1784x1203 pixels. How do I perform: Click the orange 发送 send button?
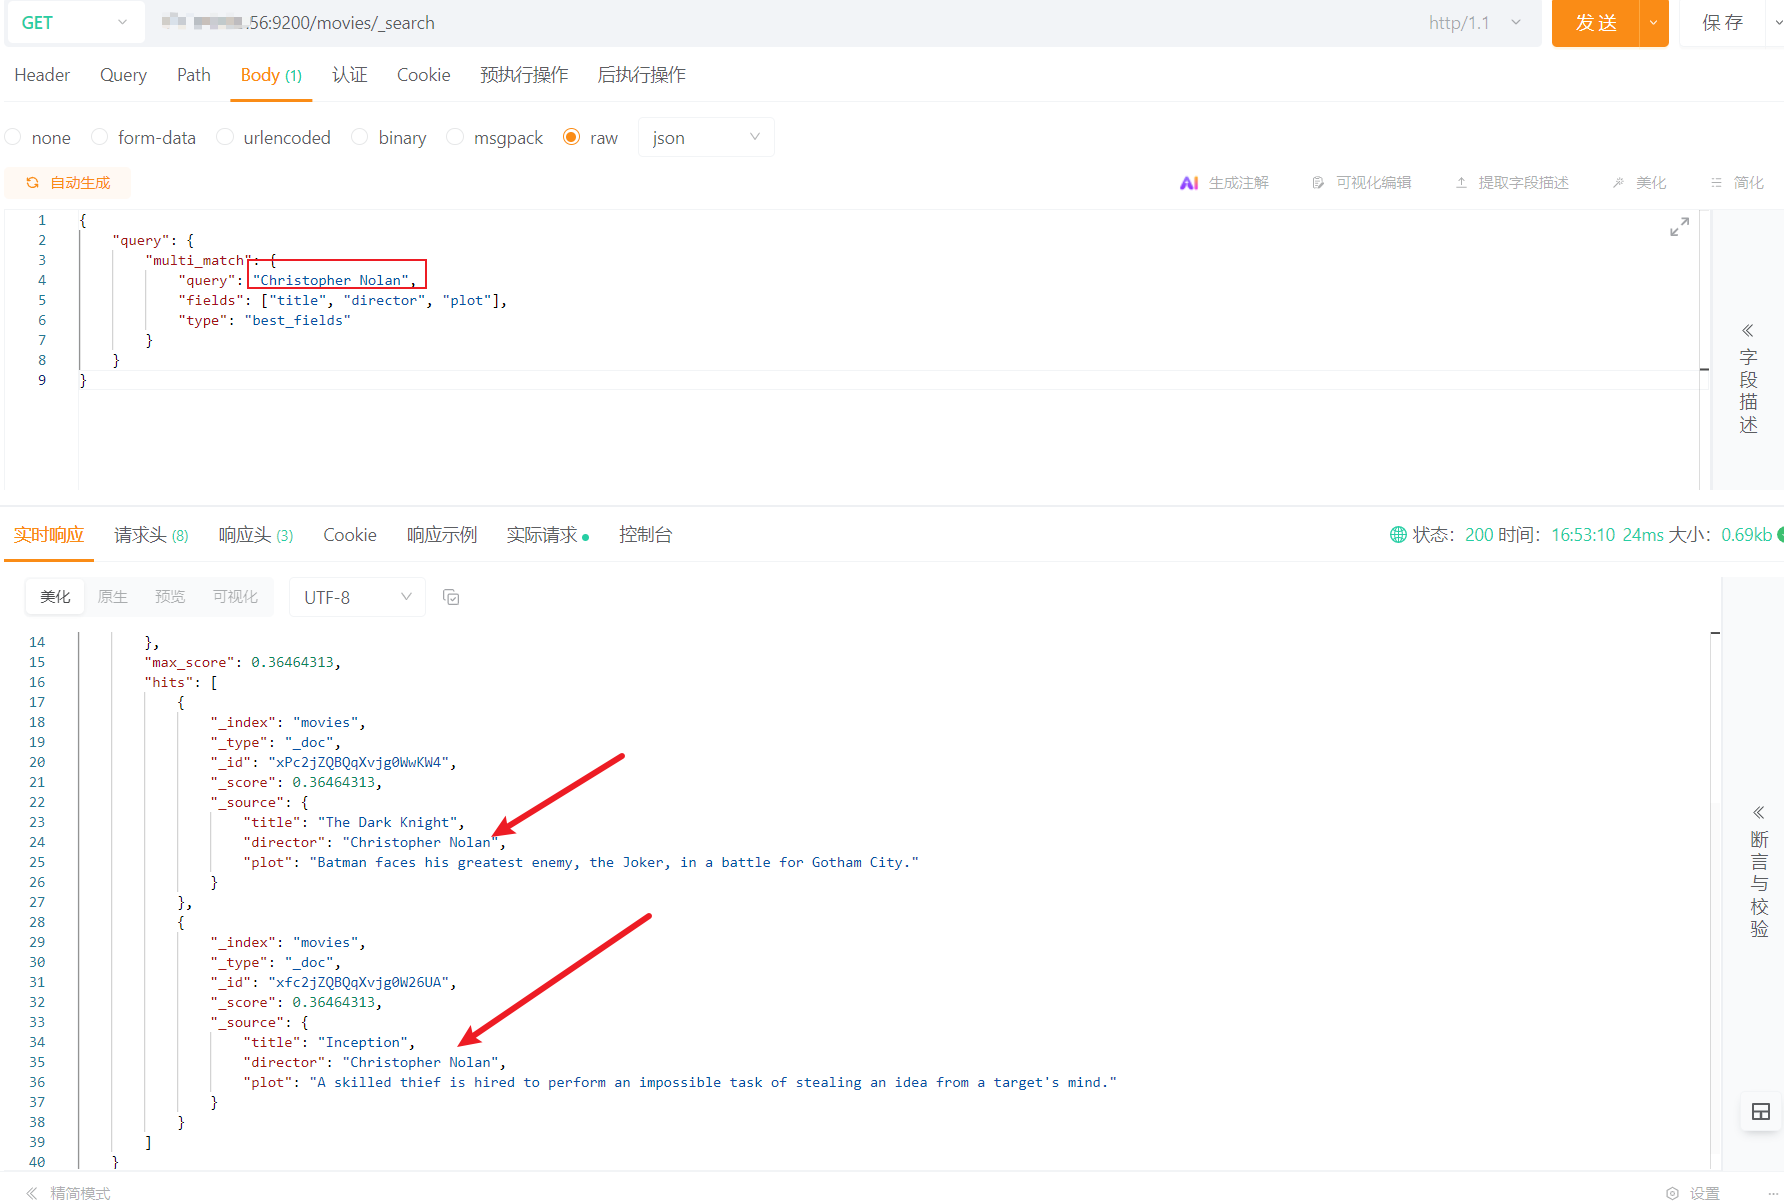[1595, 23]
